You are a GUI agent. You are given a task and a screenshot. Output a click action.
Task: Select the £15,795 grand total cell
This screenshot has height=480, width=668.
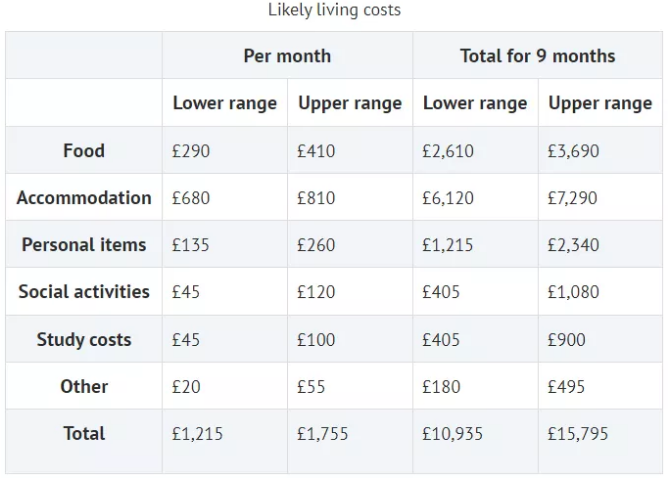tap(577, 434)
